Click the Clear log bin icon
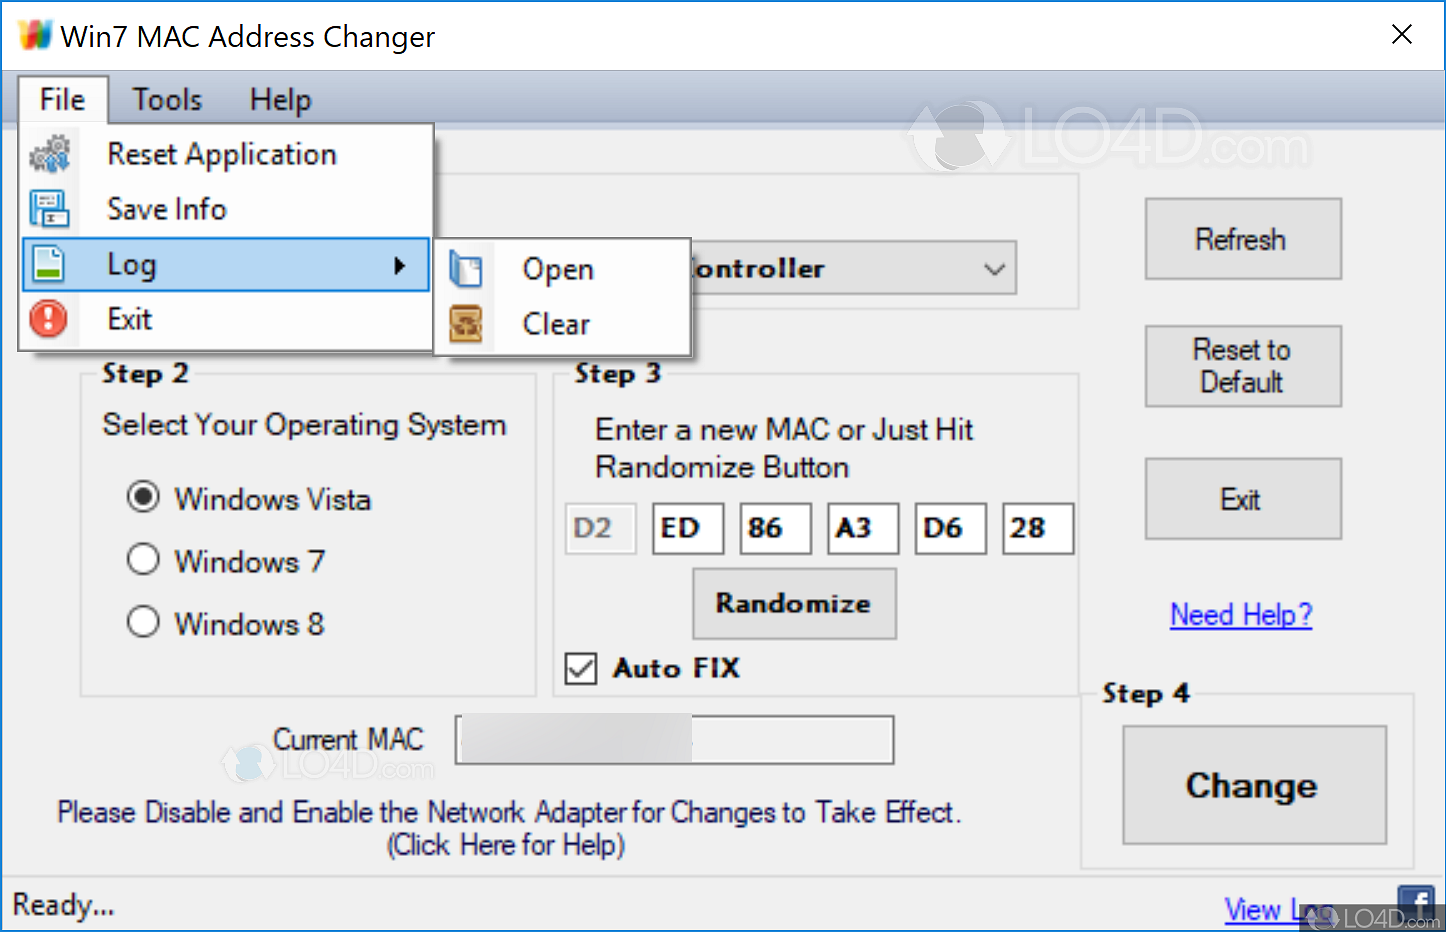This screenshot has height=932, width=1446. pos(466,324)
